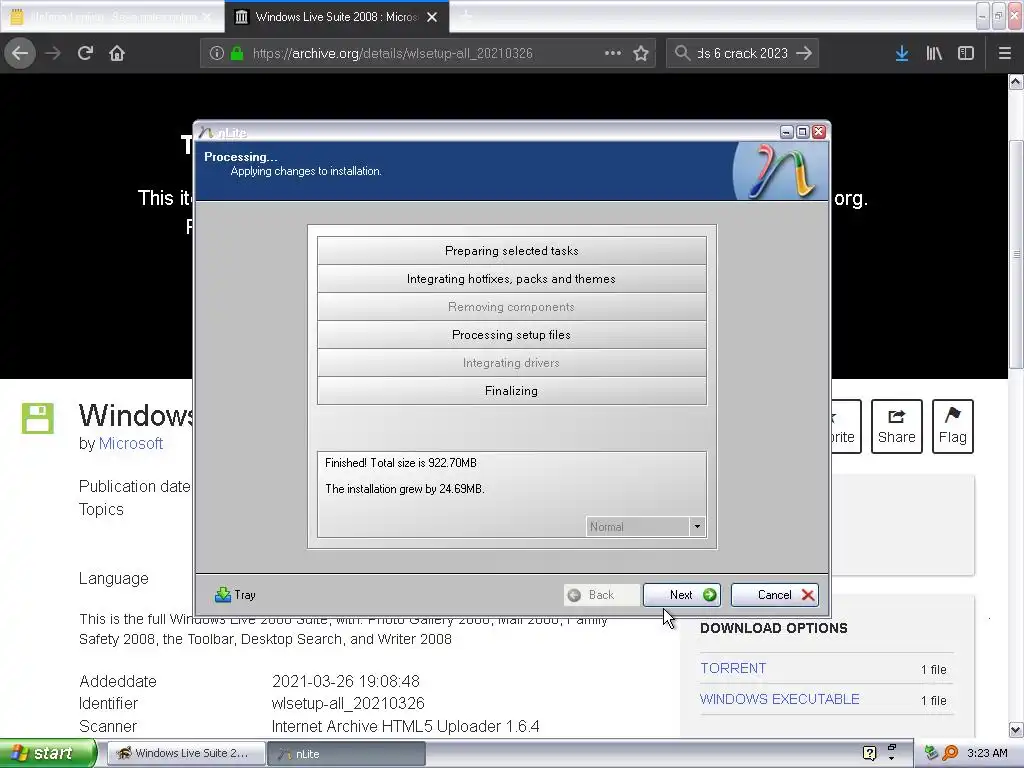Click 'The installation grew by 24.69MB.' text

[x=405, y=488]
